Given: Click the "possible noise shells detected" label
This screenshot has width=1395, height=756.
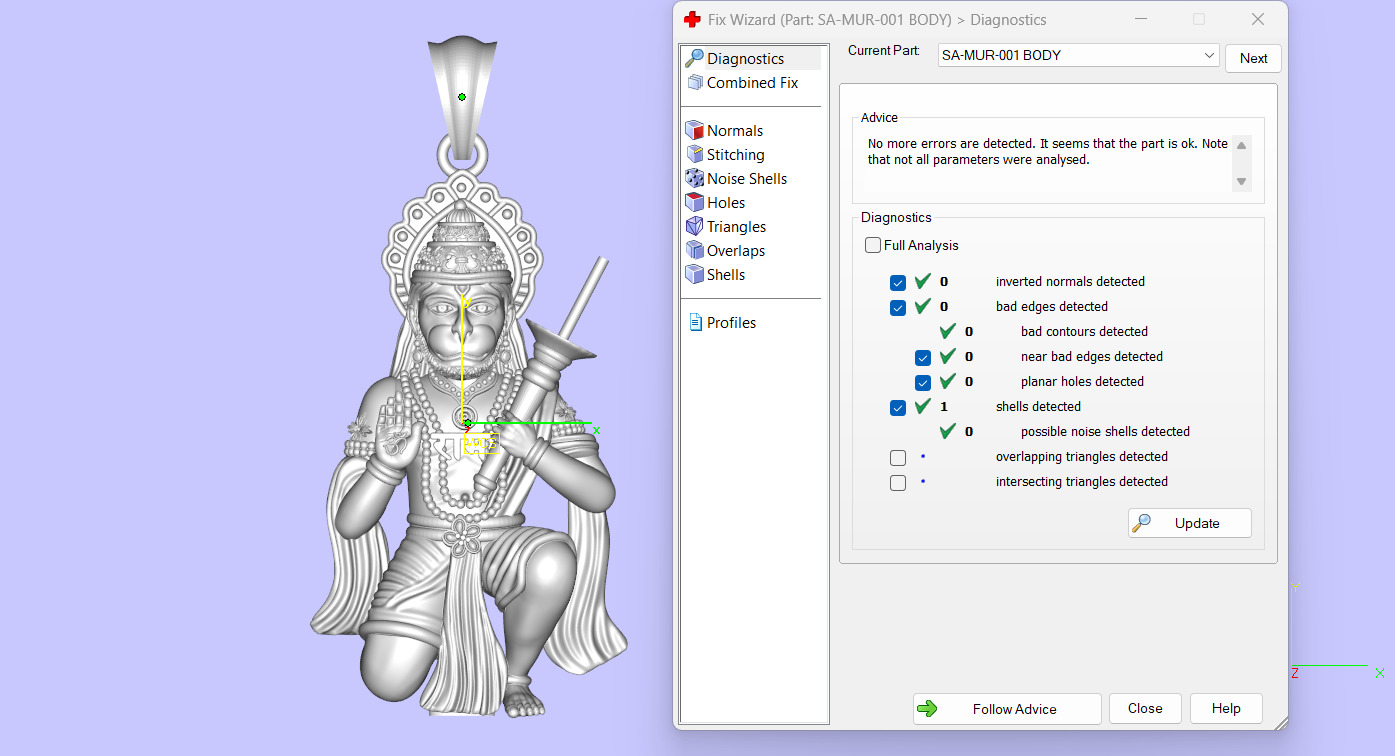Looking at the screenshot, I should click(1105, 432).
